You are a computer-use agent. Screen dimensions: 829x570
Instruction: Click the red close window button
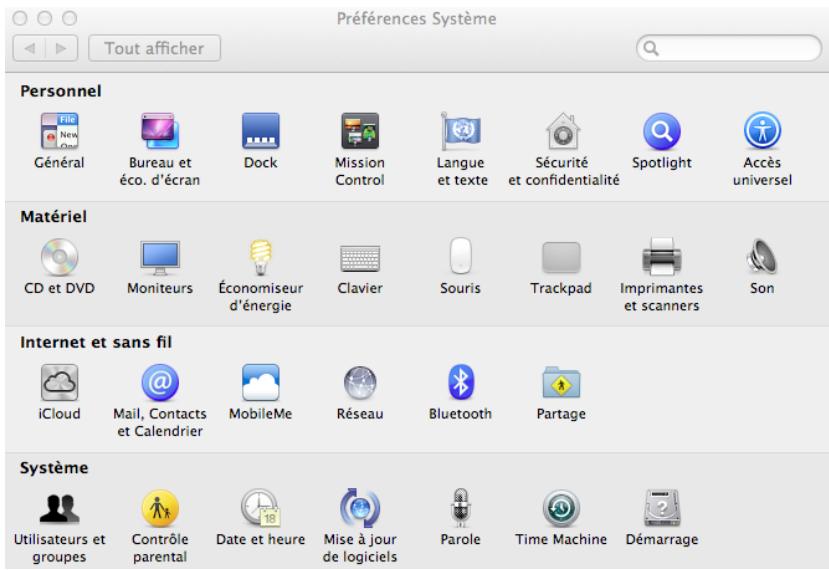pyautogui.click(x=20, y=19)
